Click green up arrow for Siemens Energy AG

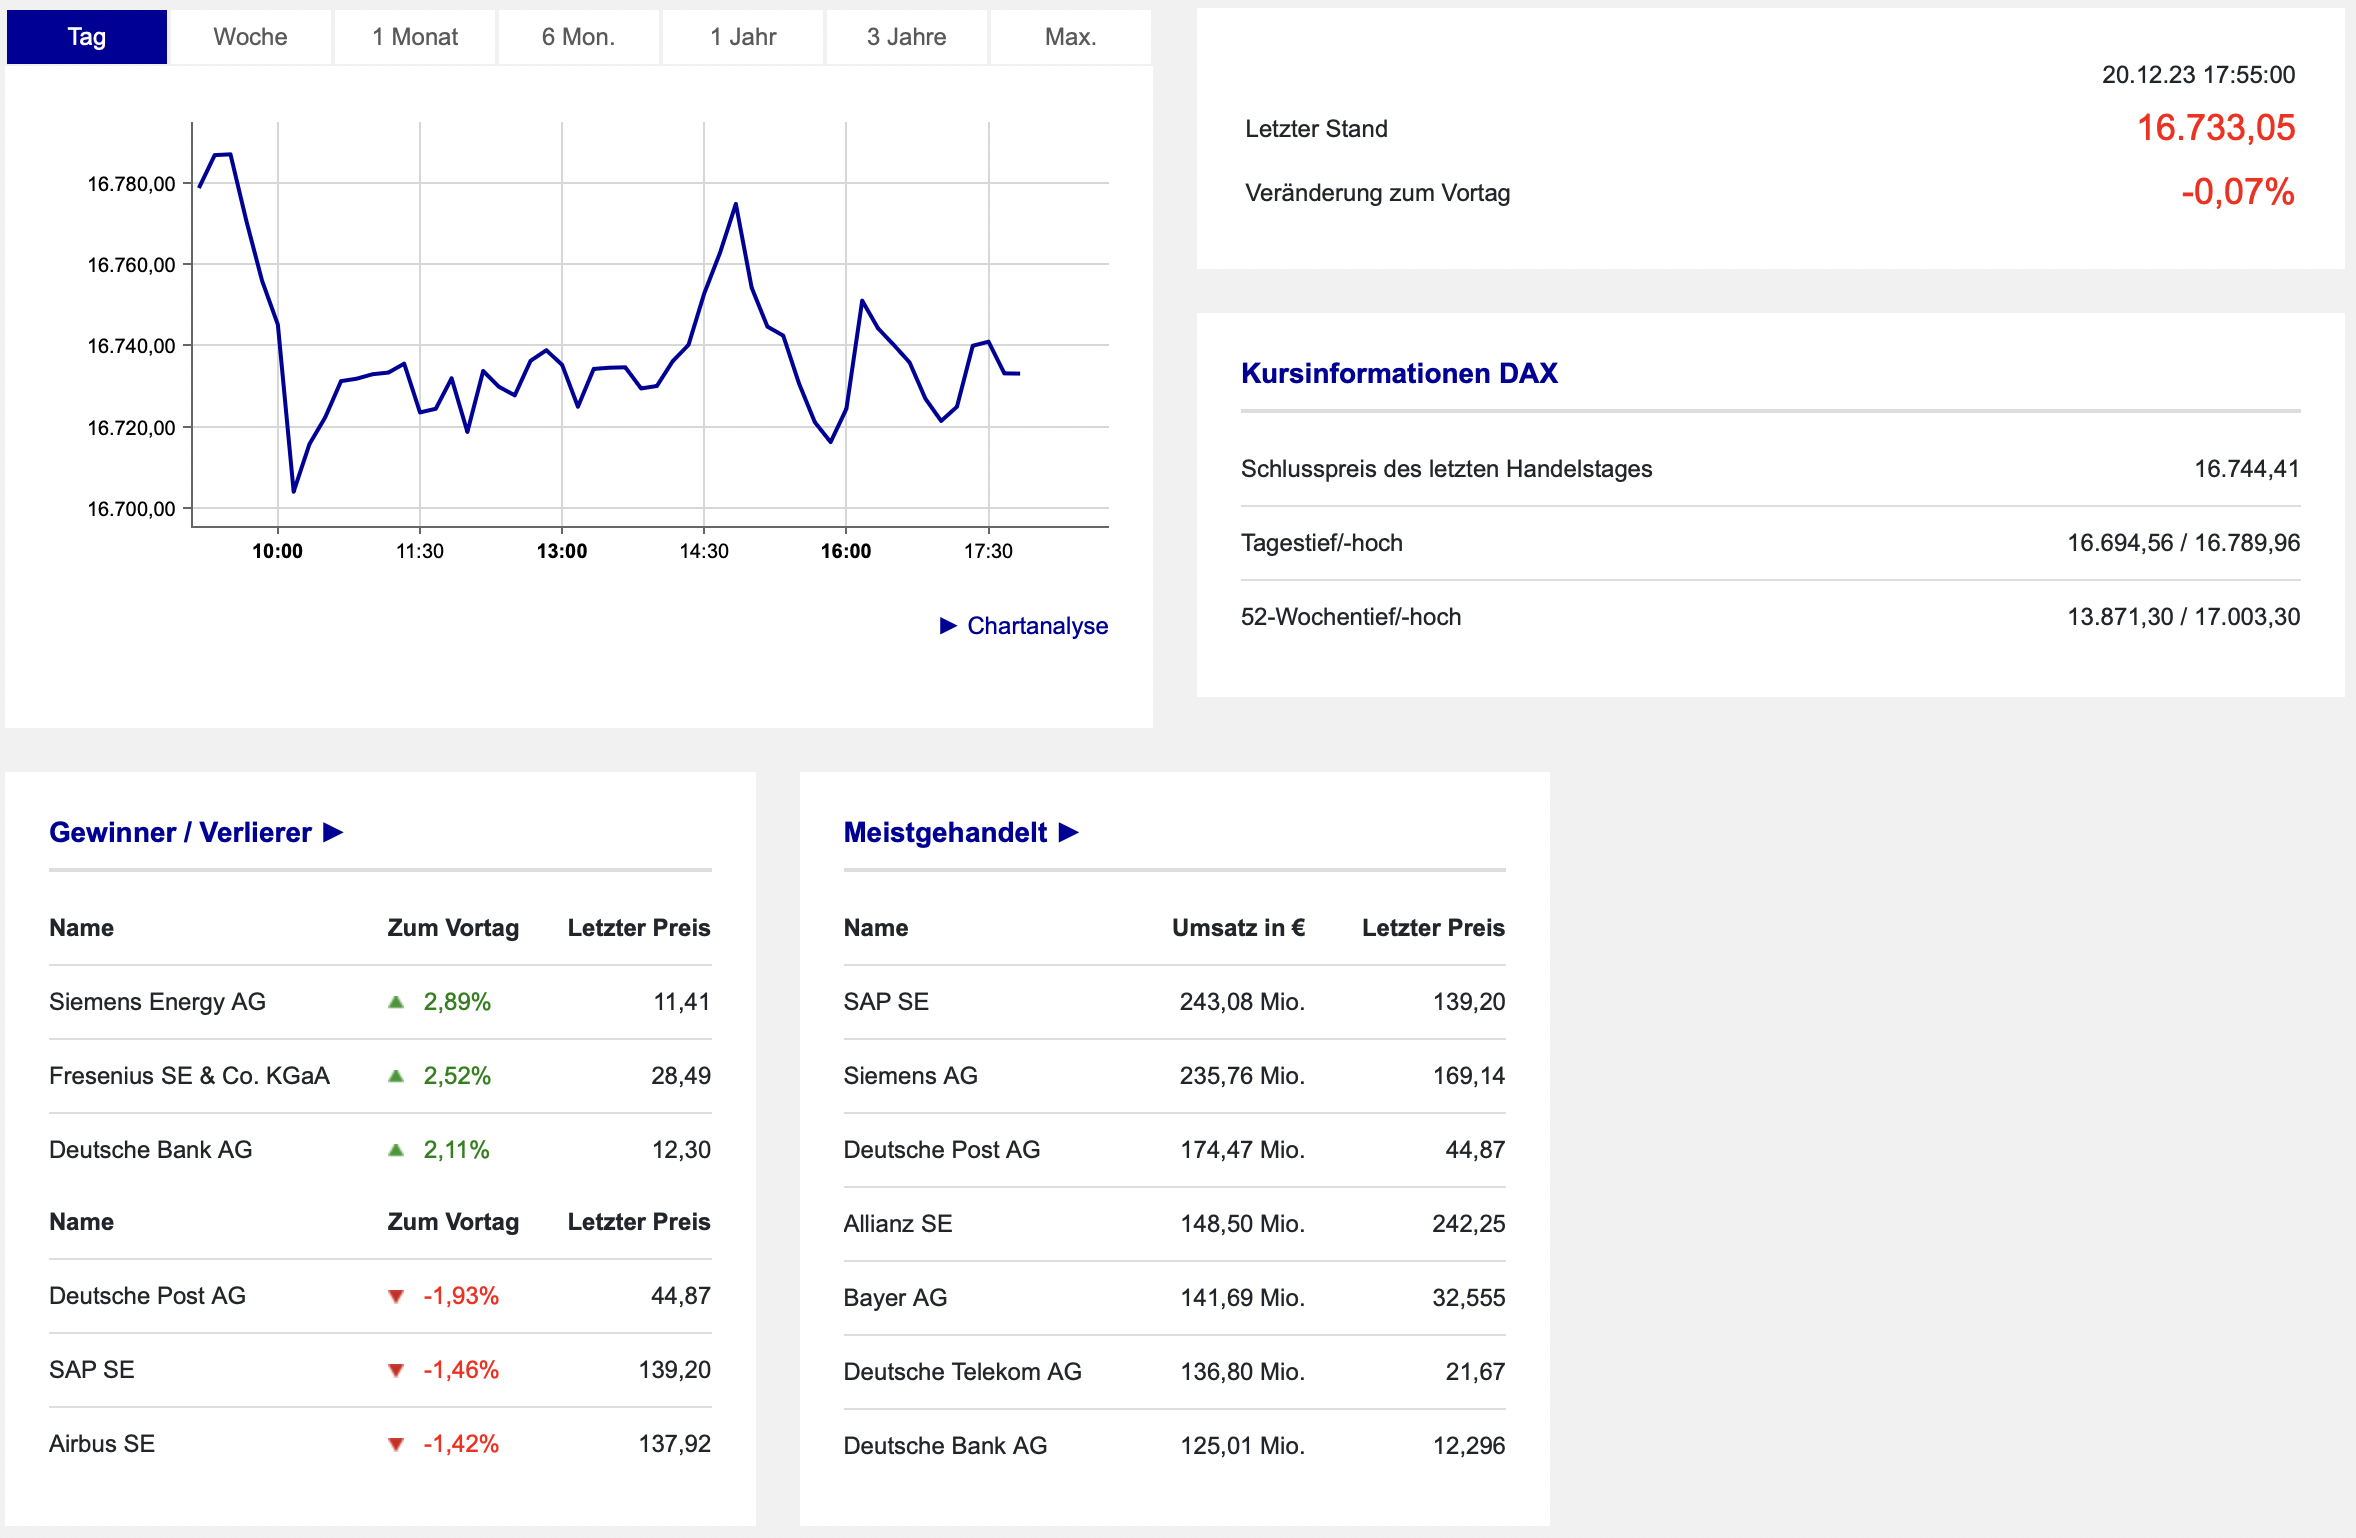(396, 1002)
